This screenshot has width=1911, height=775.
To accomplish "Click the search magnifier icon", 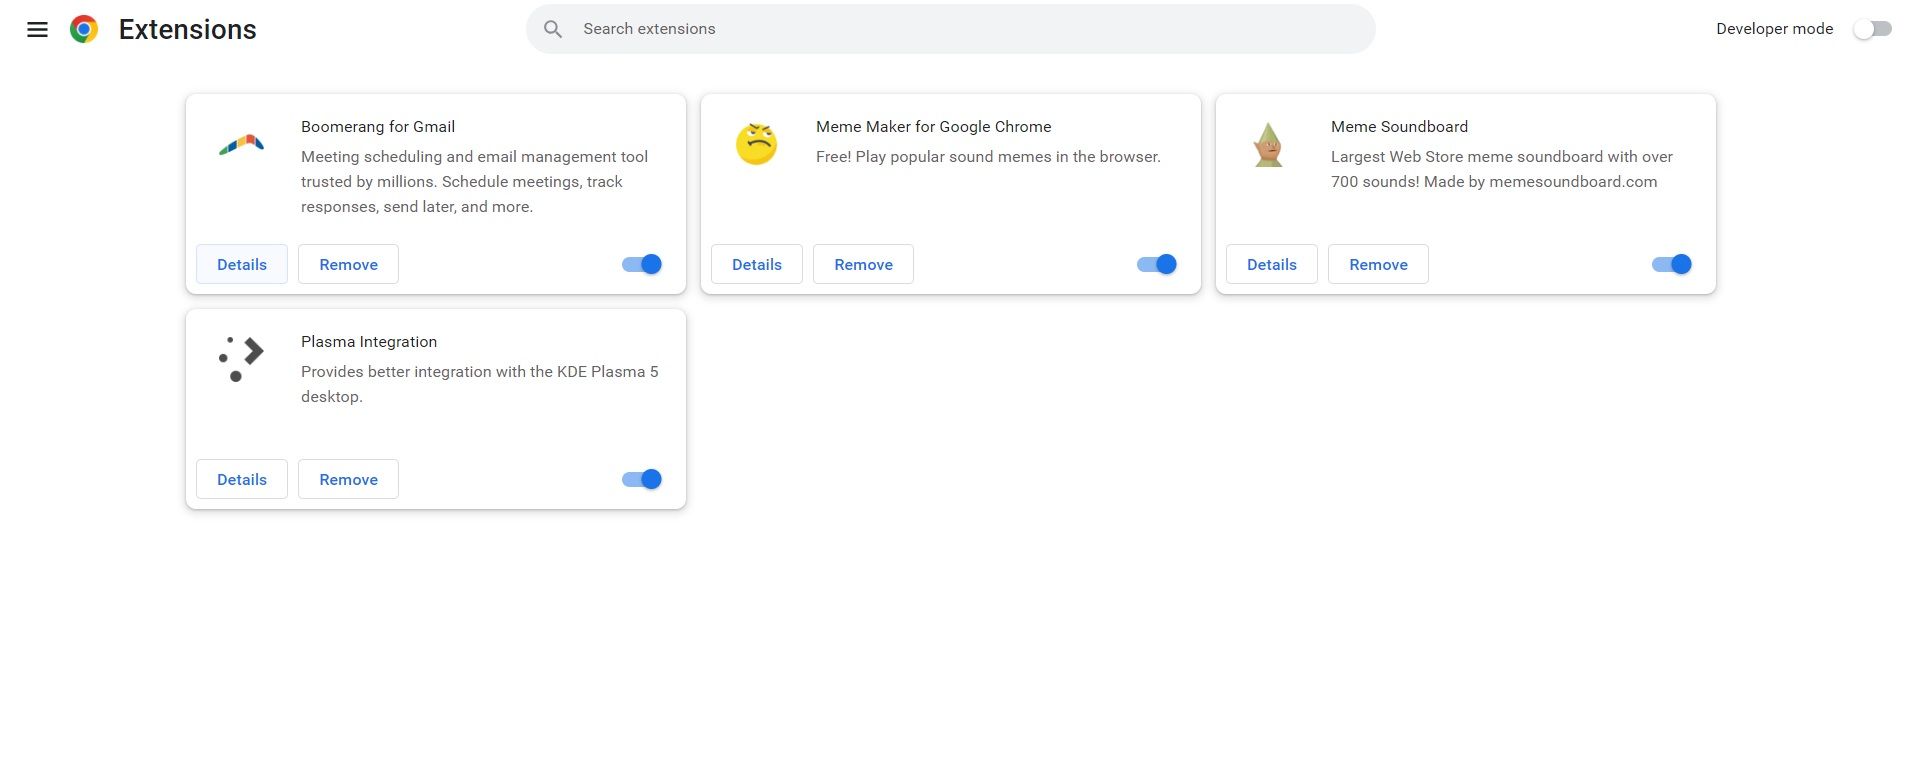I will click(553, 29).
